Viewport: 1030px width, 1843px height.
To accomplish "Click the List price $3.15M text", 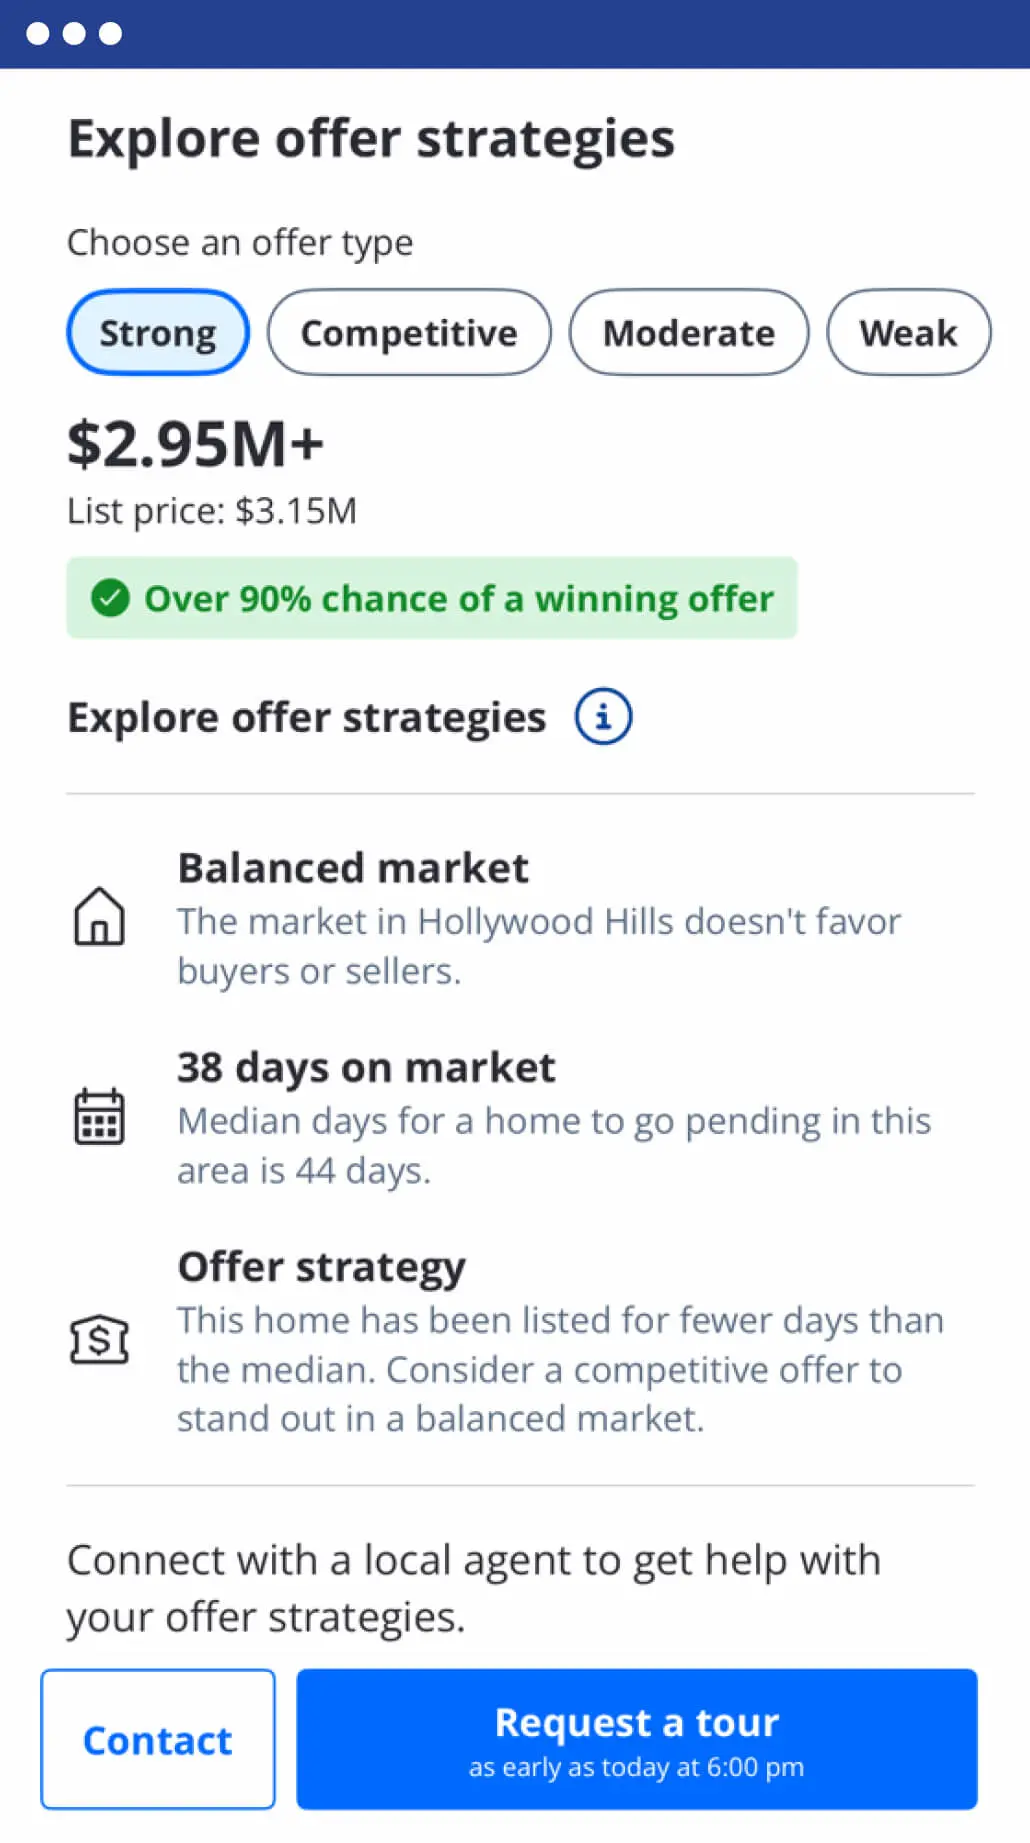I will (212, 511).
